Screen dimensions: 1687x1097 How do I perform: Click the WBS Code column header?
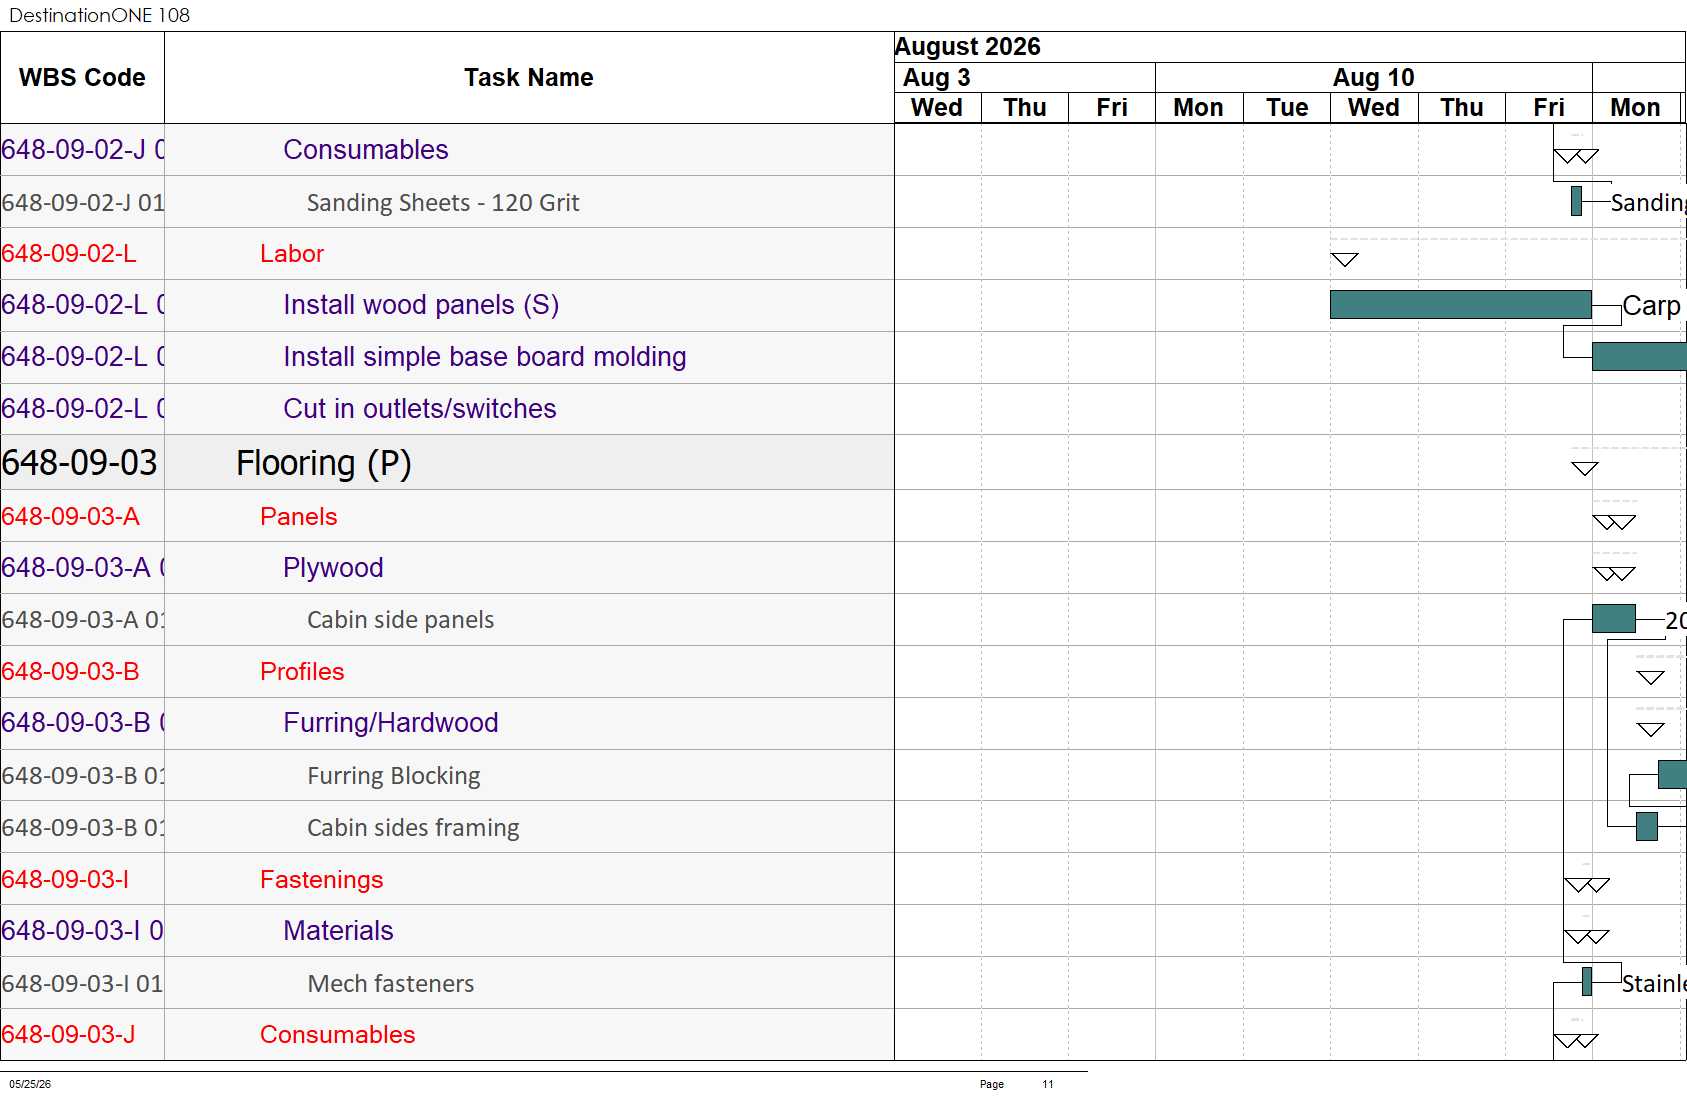(x=82, y=77)
